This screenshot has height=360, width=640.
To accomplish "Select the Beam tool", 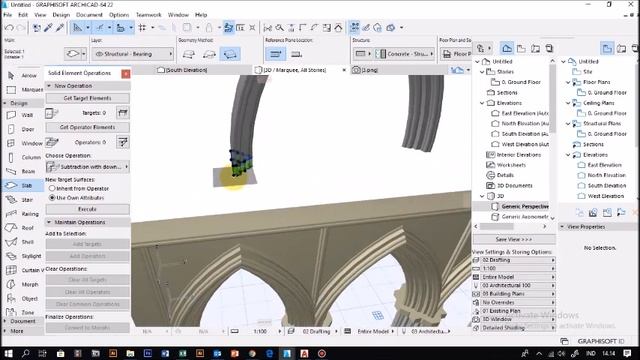I will pos(24,171).
